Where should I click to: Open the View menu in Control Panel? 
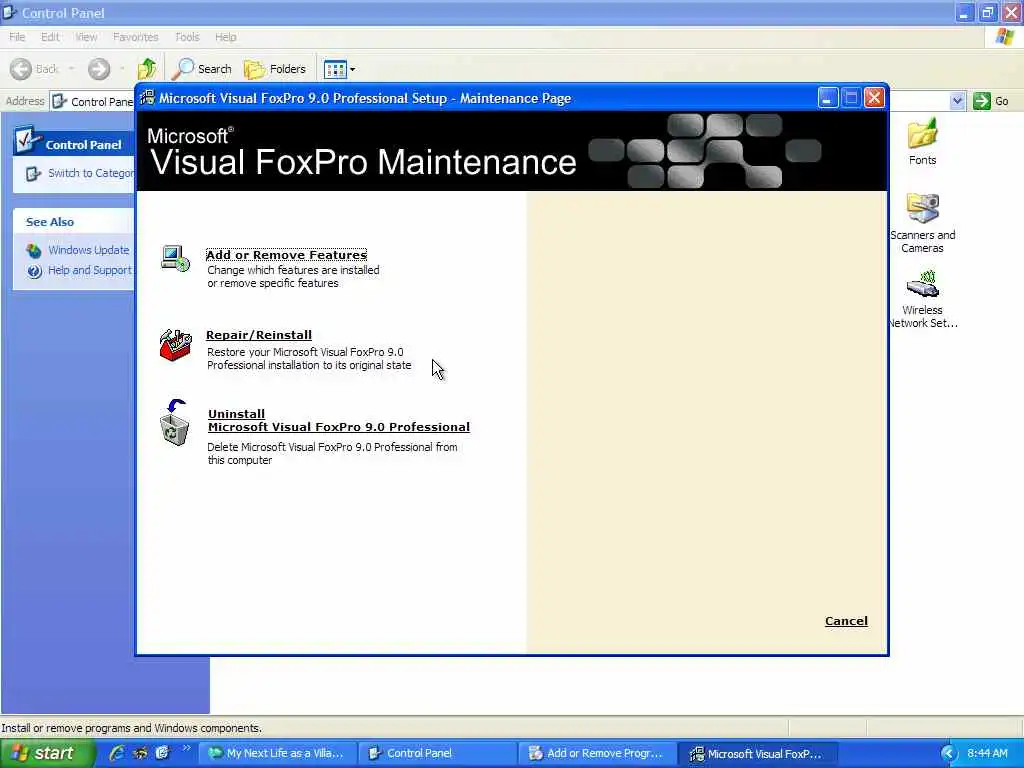pos(86,37)
